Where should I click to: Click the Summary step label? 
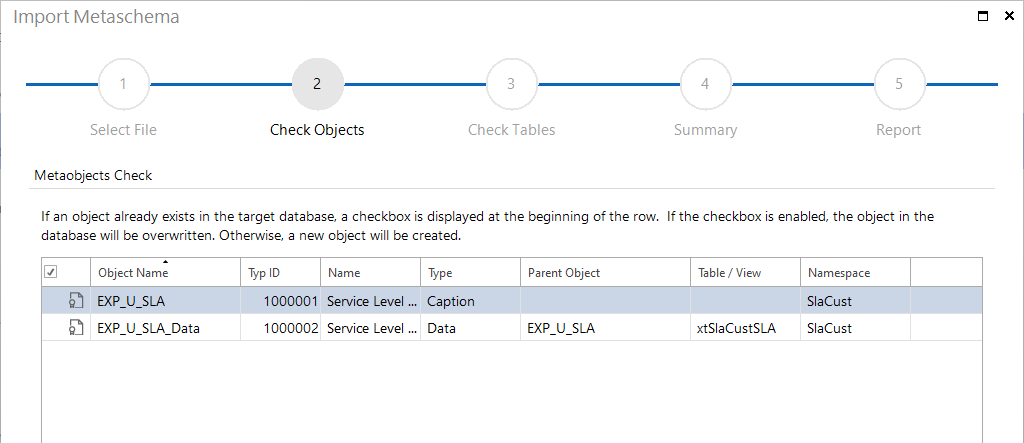click(x=705, y=130)
